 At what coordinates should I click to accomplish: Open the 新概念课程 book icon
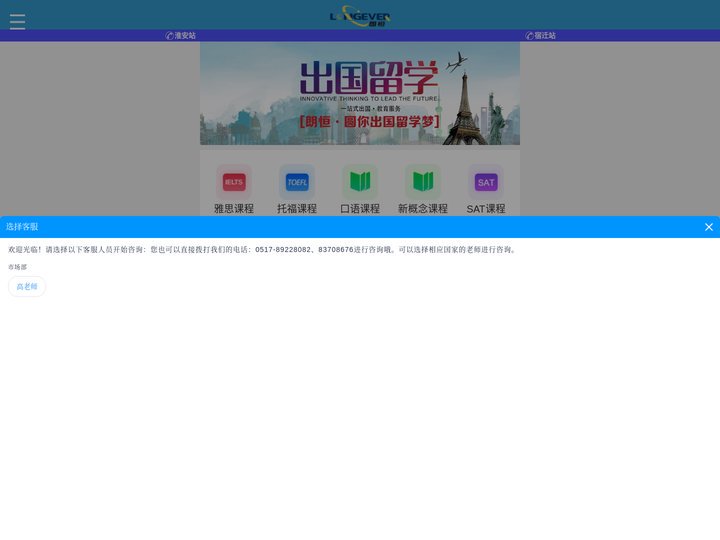click(423, 182)
